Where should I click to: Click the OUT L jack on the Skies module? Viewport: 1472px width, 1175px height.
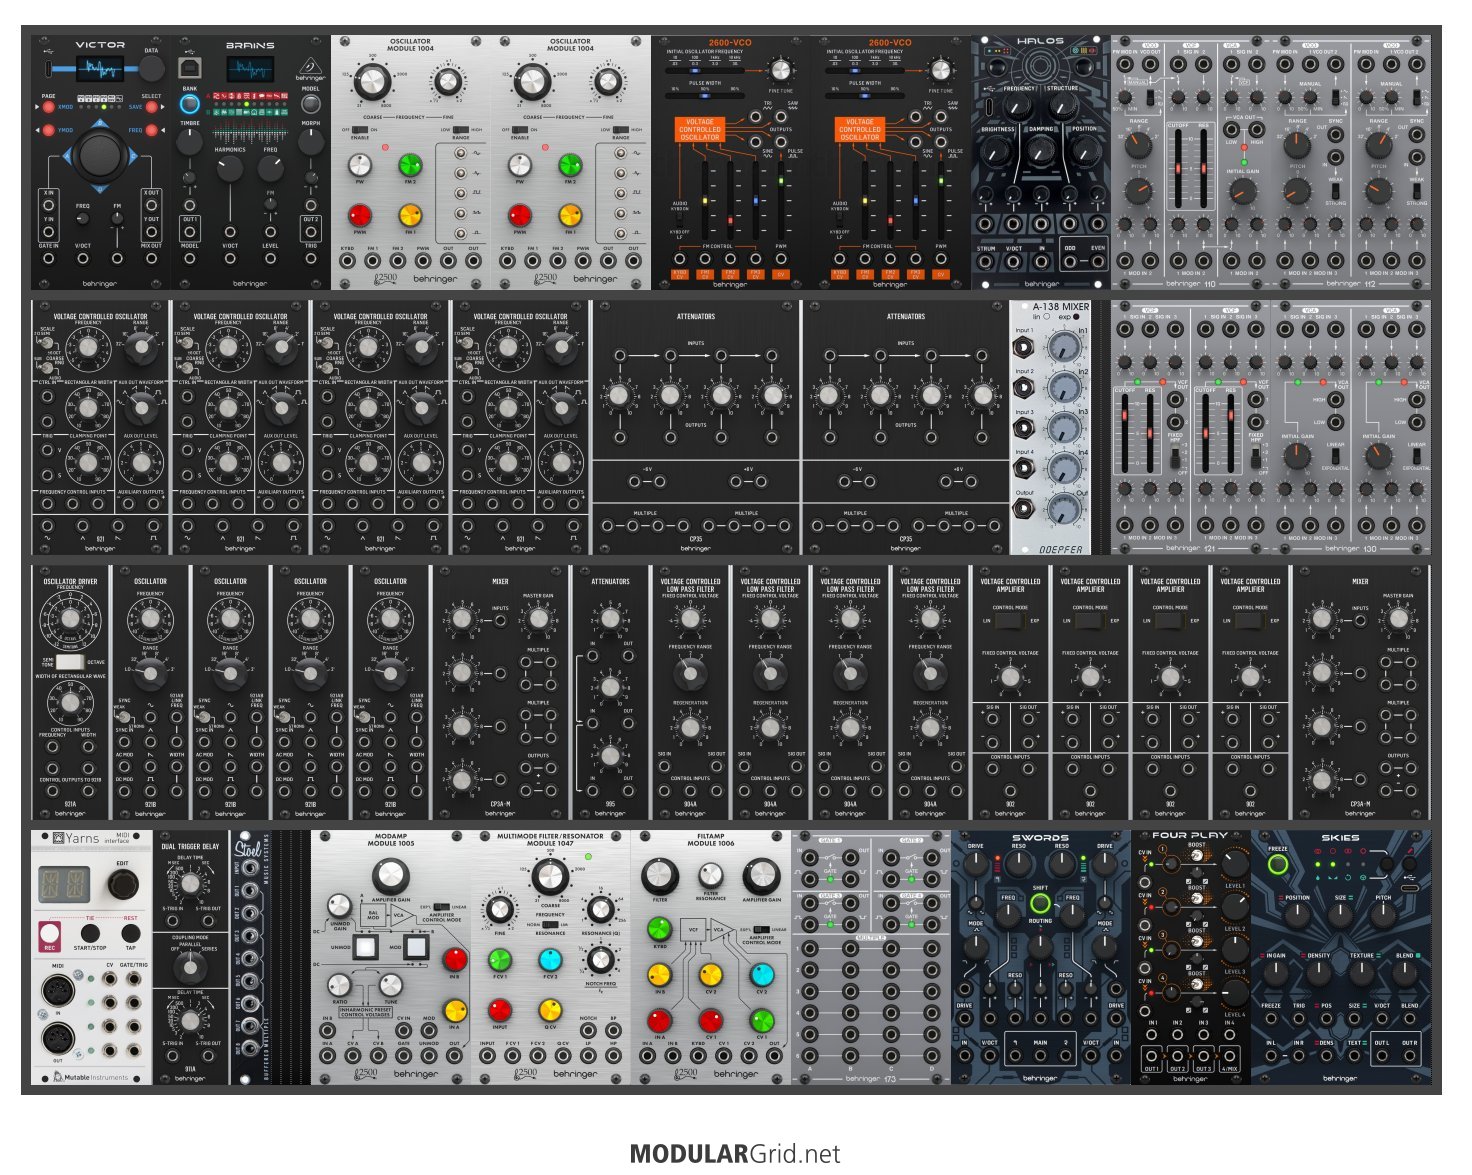[1382, 1056]
